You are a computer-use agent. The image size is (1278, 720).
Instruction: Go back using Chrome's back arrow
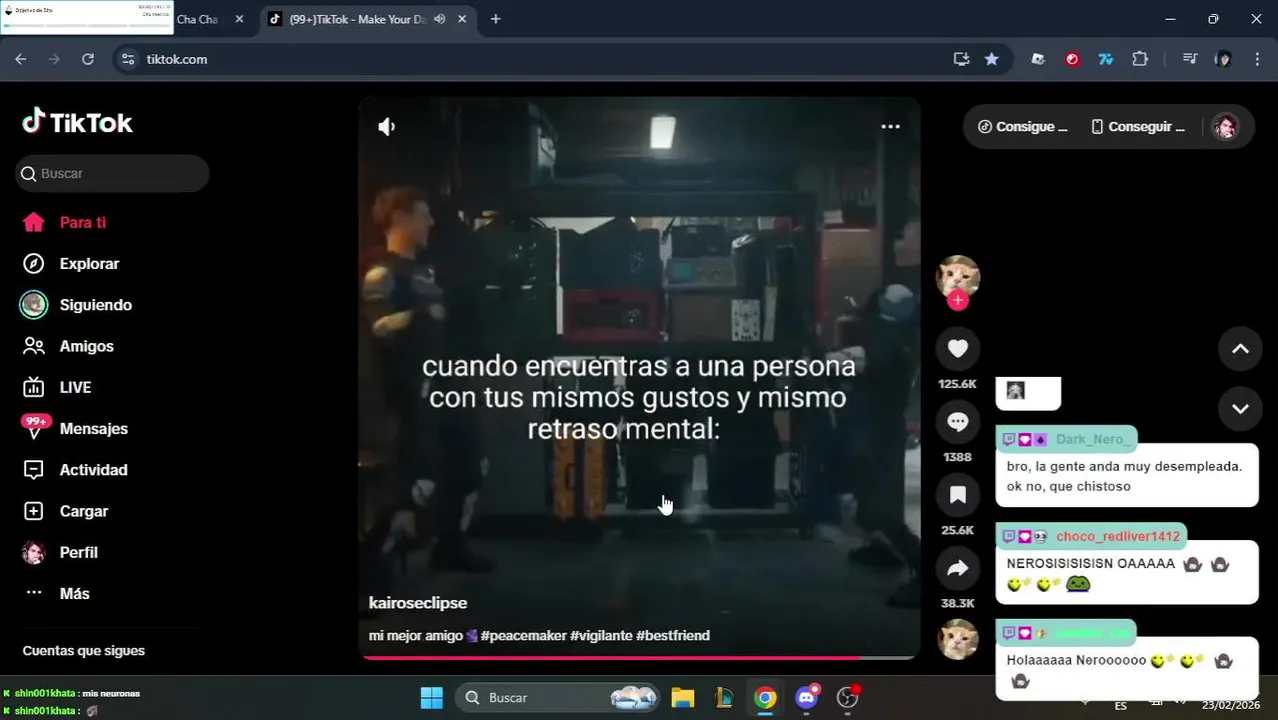pos(21,59)
